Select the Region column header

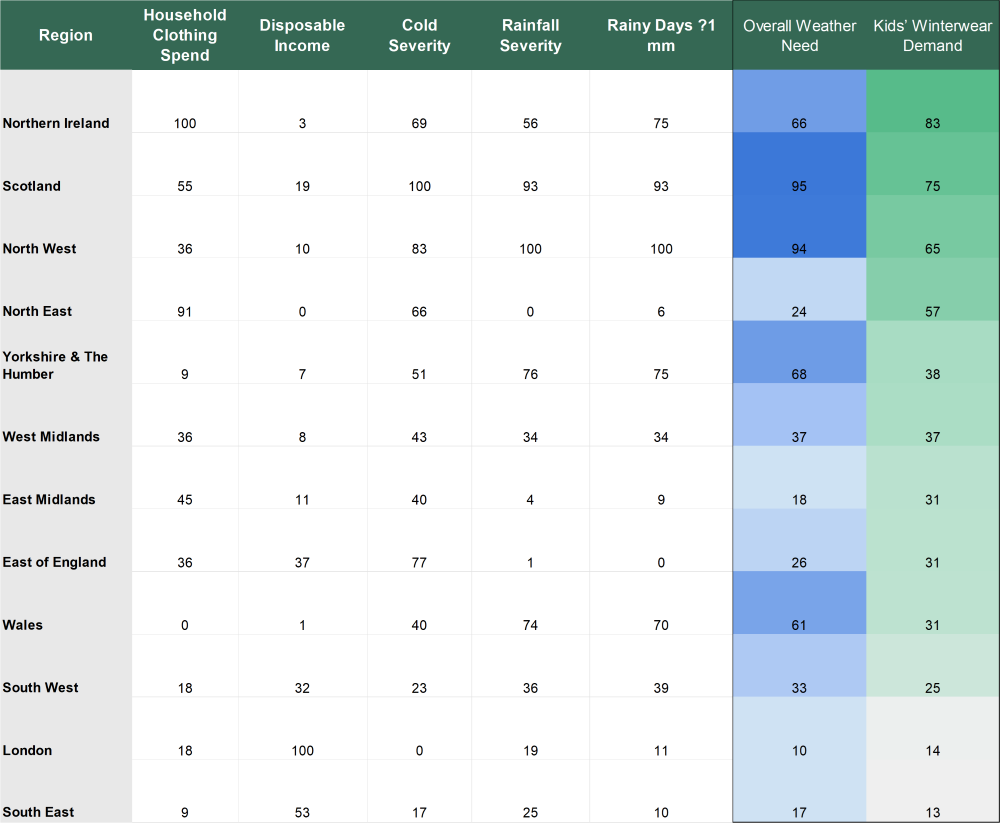(66, 35)
